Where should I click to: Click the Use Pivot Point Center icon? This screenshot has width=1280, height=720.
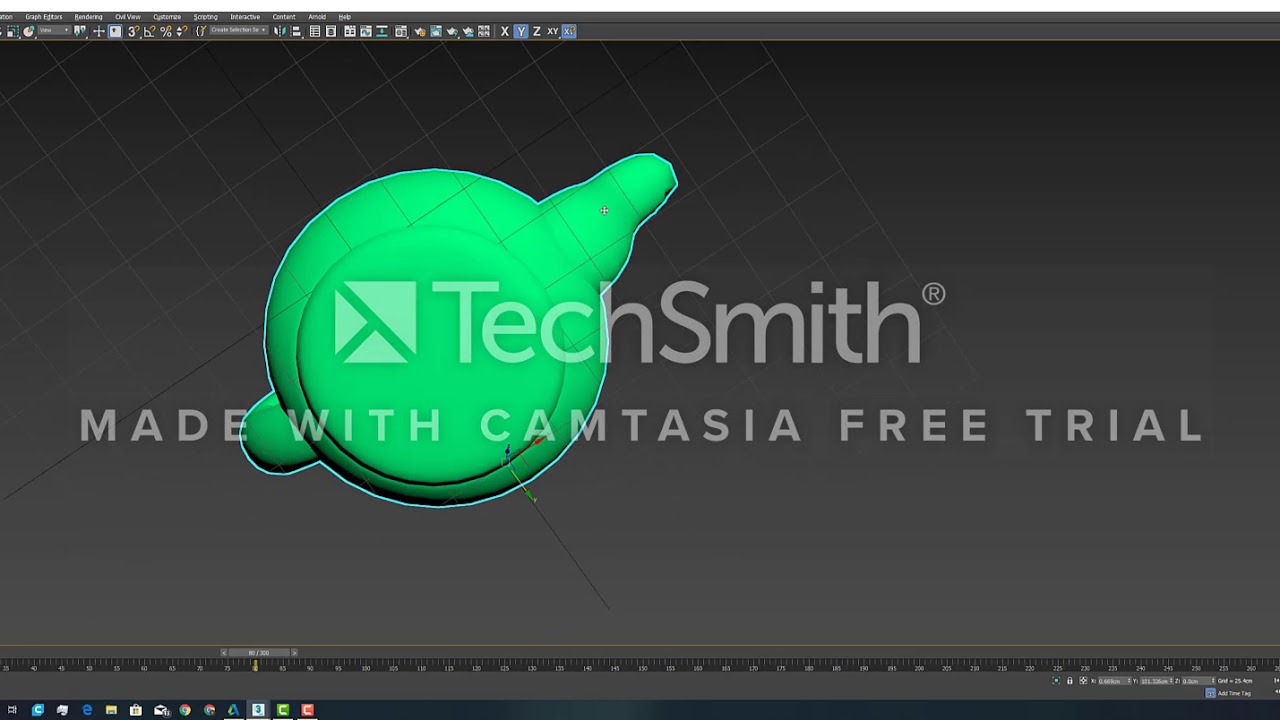(x=80, y=32)
